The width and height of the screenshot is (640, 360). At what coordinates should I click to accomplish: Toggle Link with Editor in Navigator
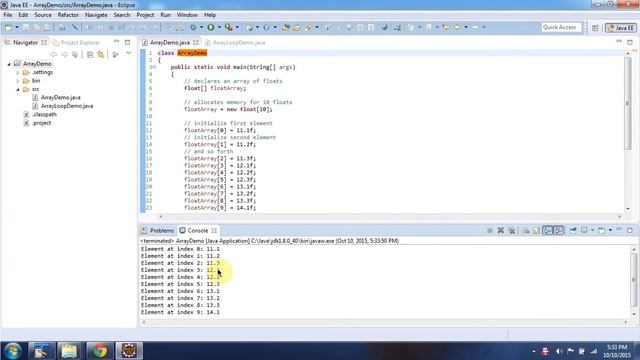click(x=101, y=54)
